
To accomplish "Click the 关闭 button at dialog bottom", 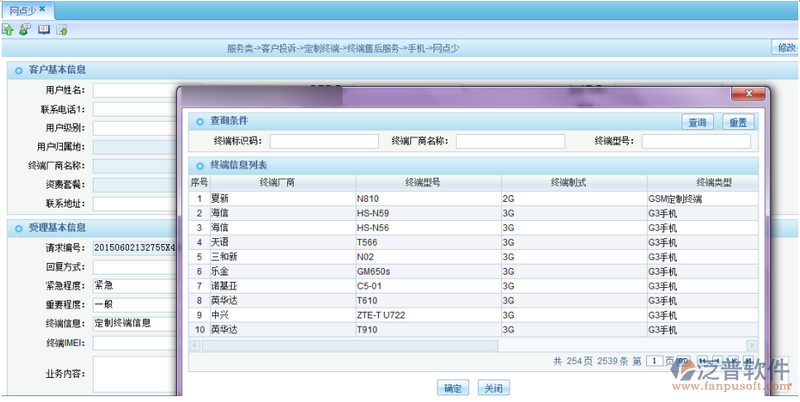I will 491,388.
